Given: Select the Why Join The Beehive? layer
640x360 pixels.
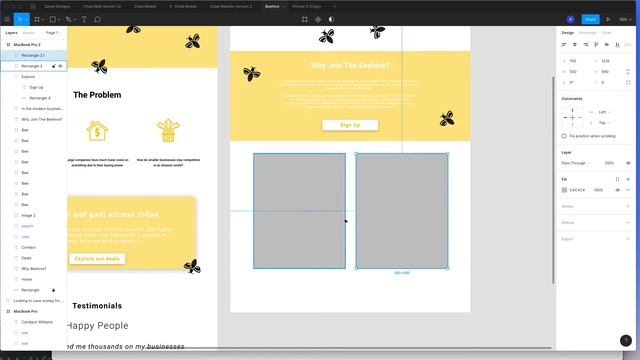Looking at the screenshot, I should (34, 119).
